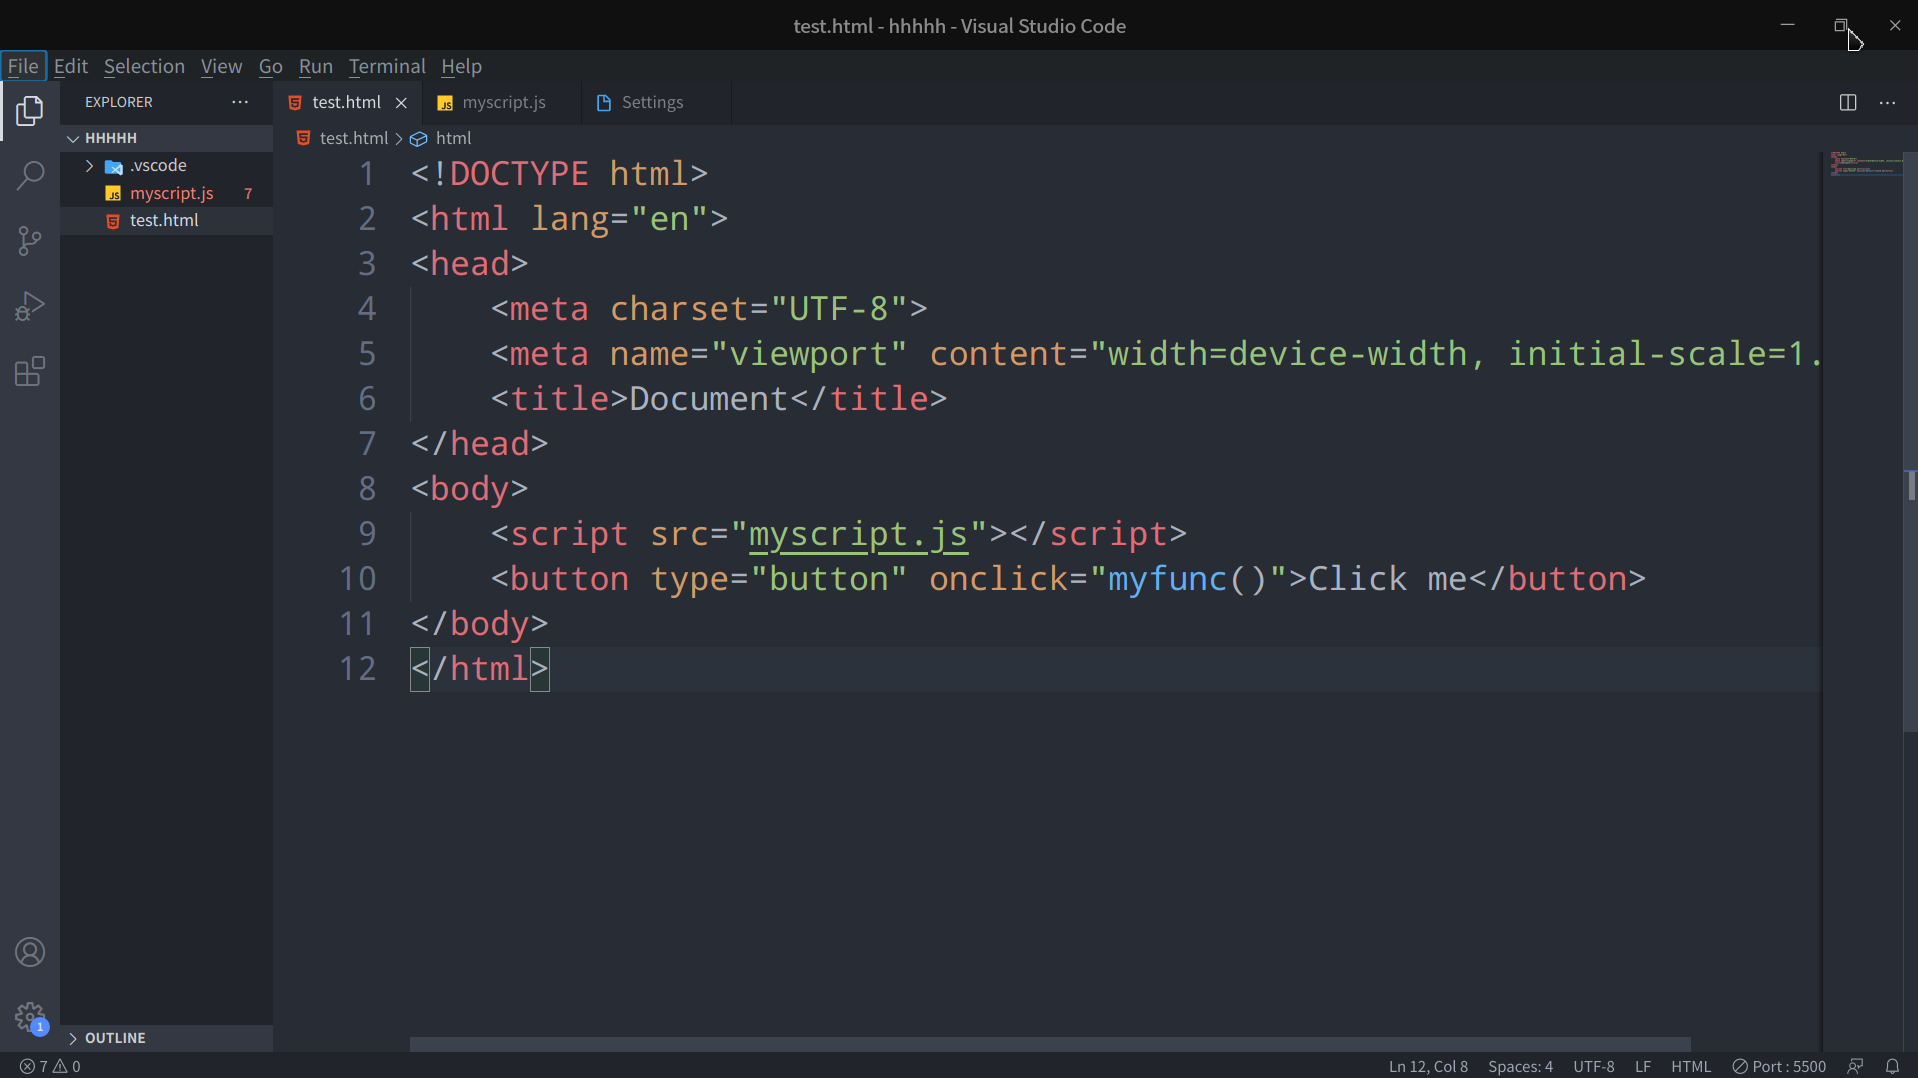
Task: Open the feedback icon in status bar
Action: (x=1855, y=1066)
